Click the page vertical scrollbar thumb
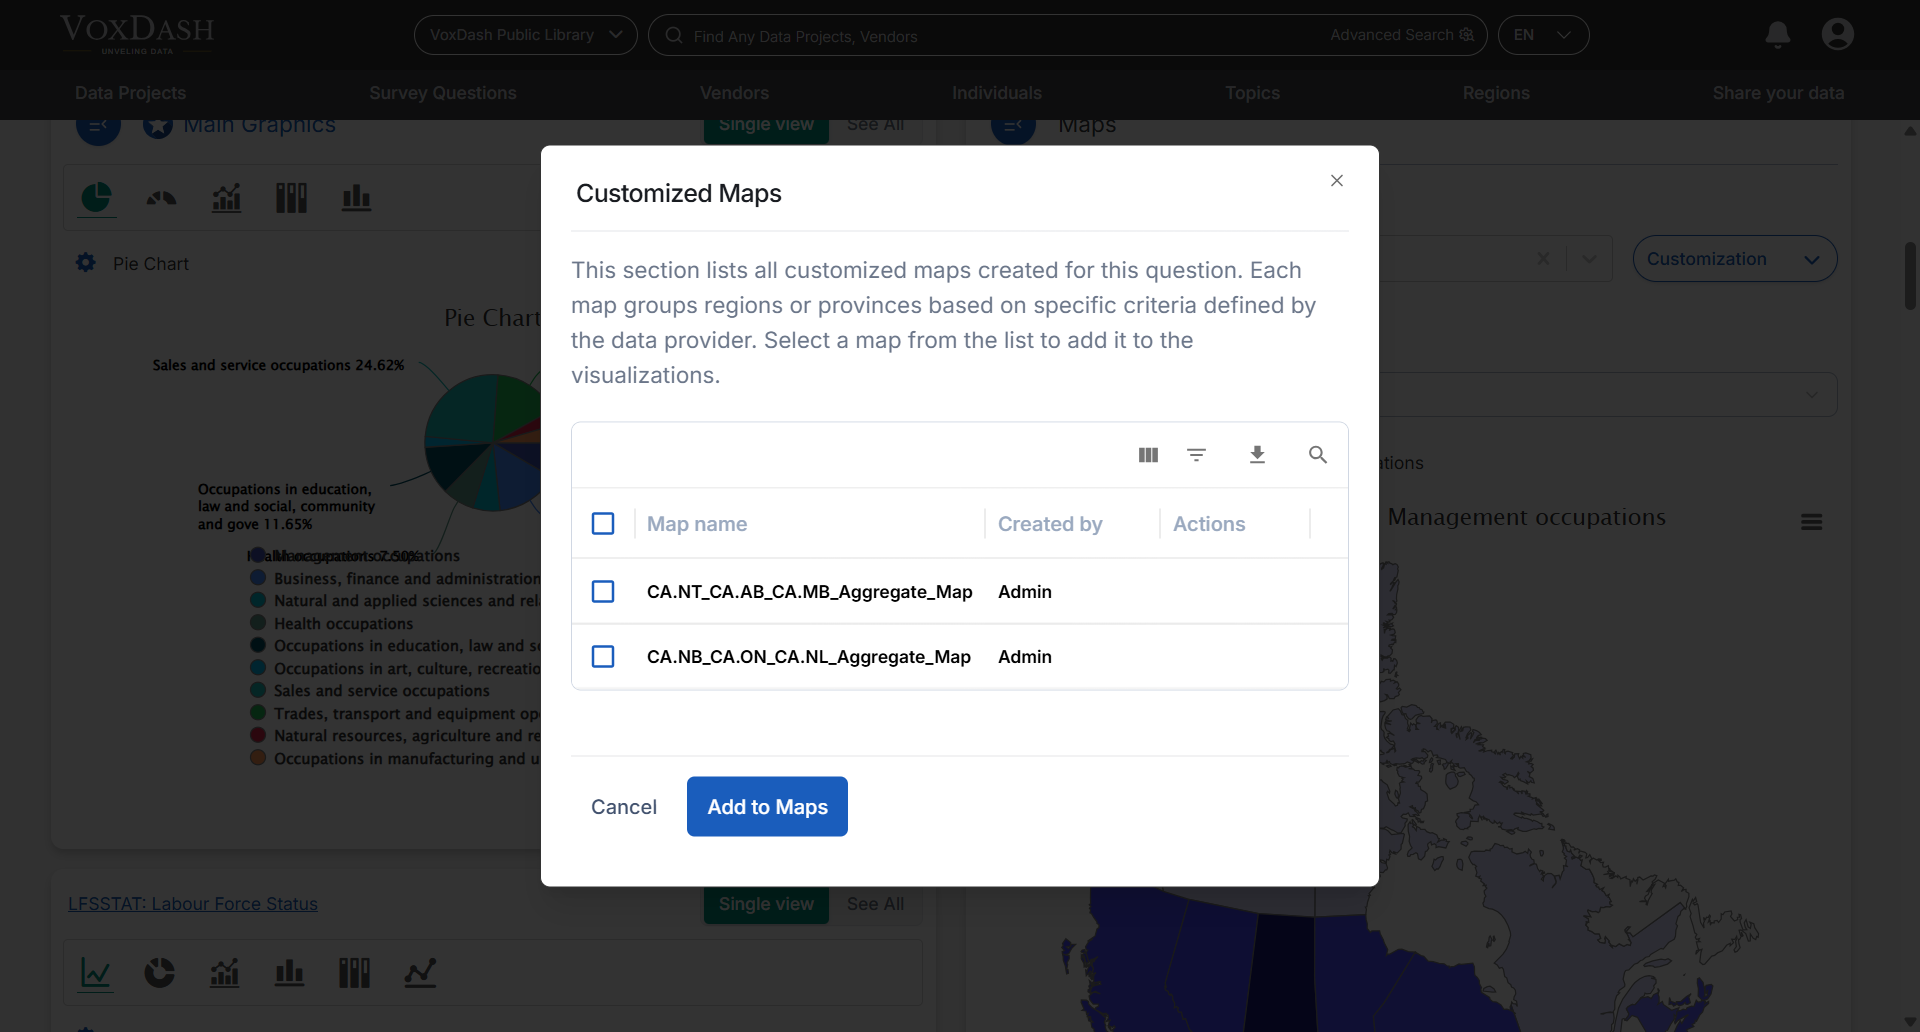The width and height of the screenshot is (1920, 1032). coord(1910,276)
